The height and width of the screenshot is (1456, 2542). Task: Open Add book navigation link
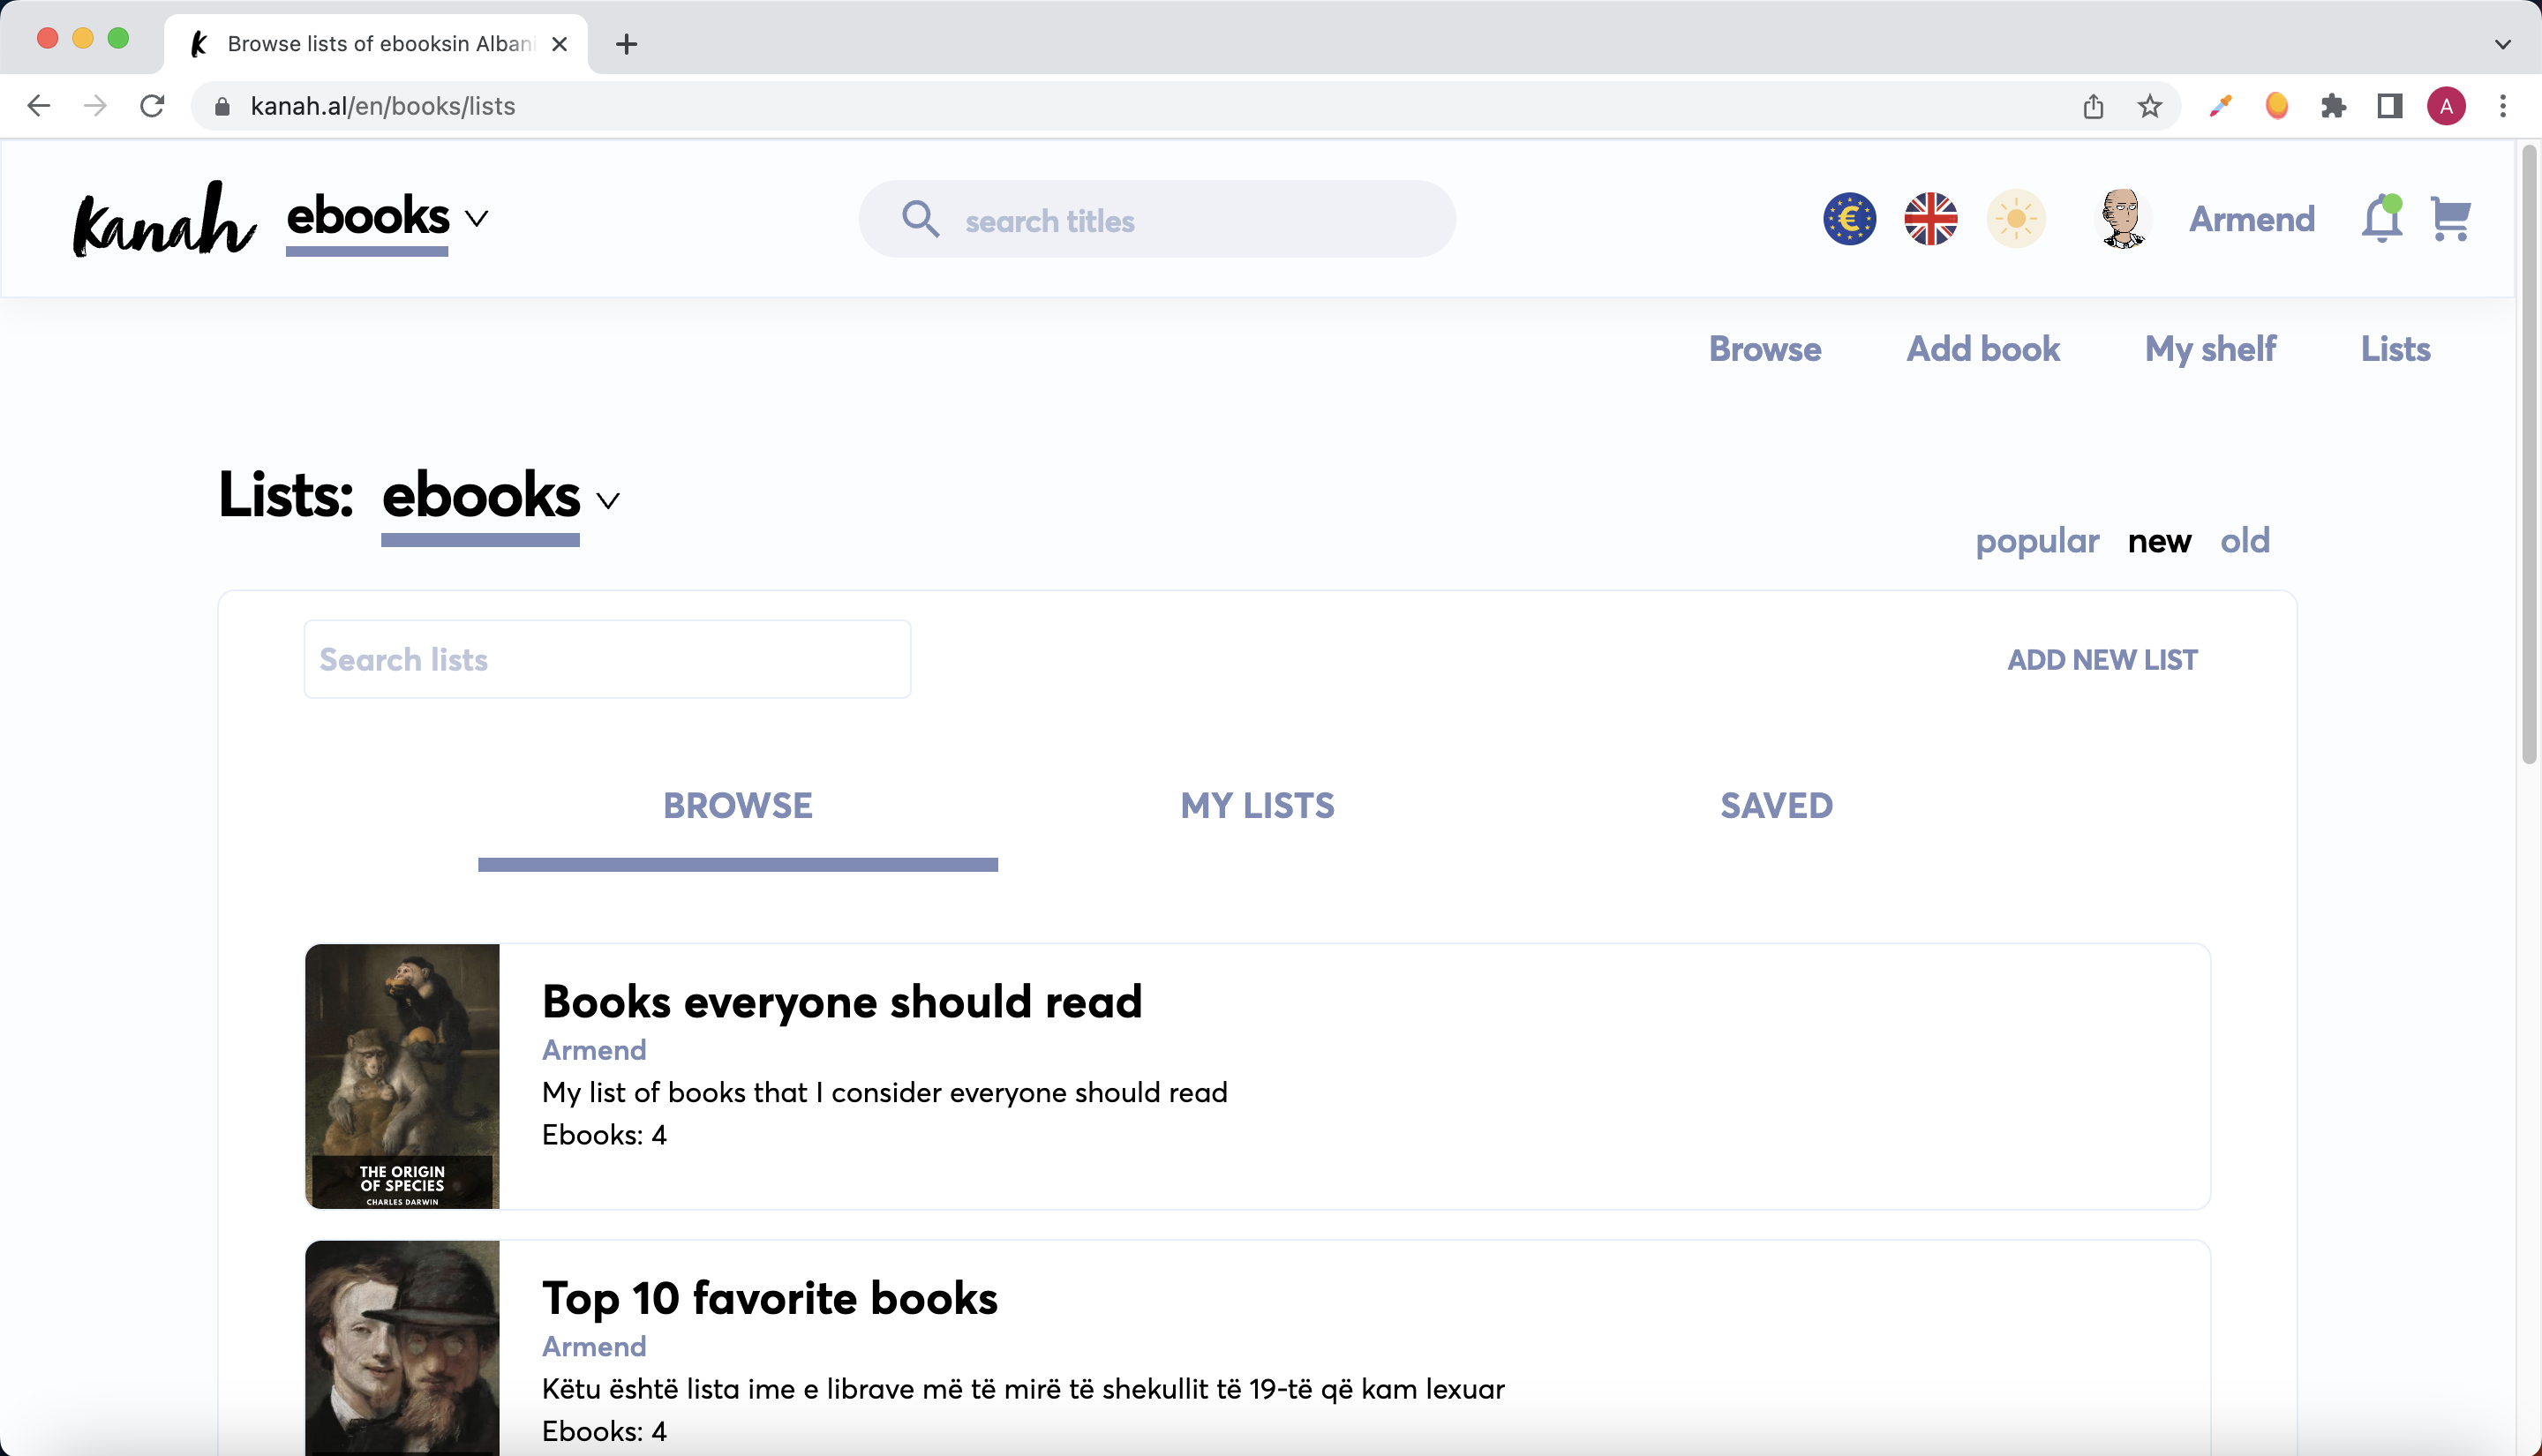click(x=1982, y=349)
